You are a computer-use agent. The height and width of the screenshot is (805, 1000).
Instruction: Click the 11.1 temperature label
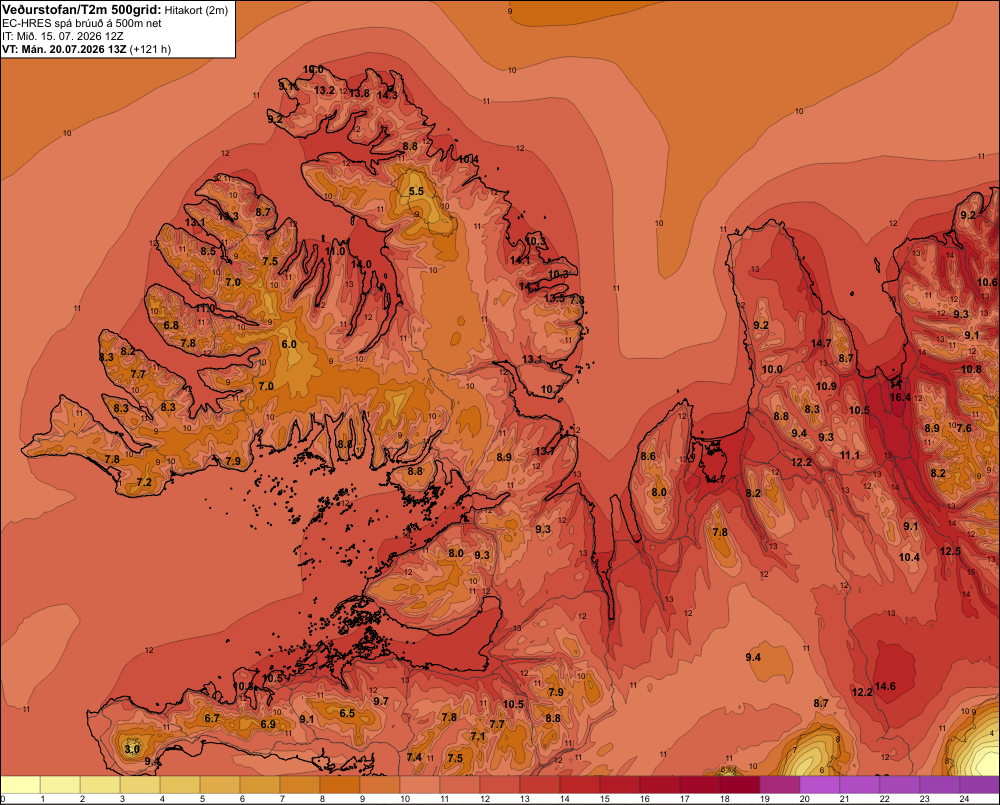849,455
